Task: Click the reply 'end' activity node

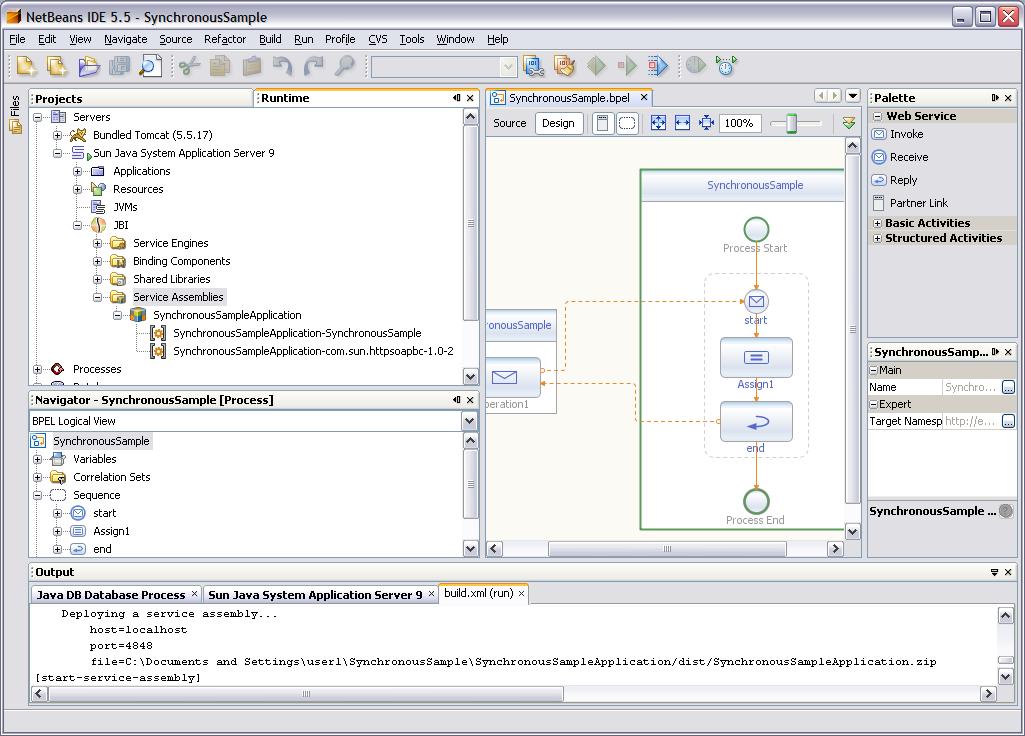Action: pyautogui.click(x=756, y=422)
